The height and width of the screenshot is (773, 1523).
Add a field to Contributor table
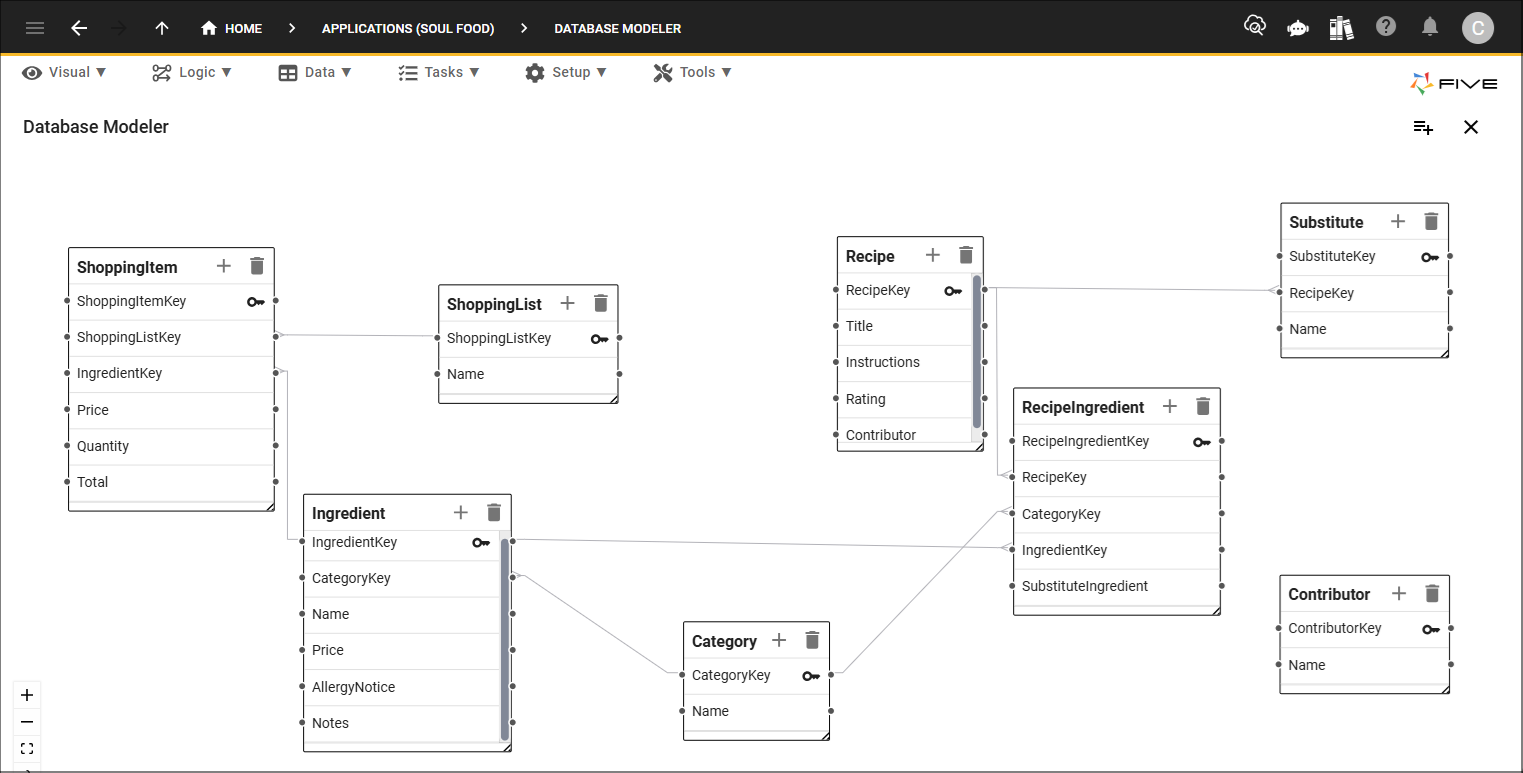(1399, 593)
